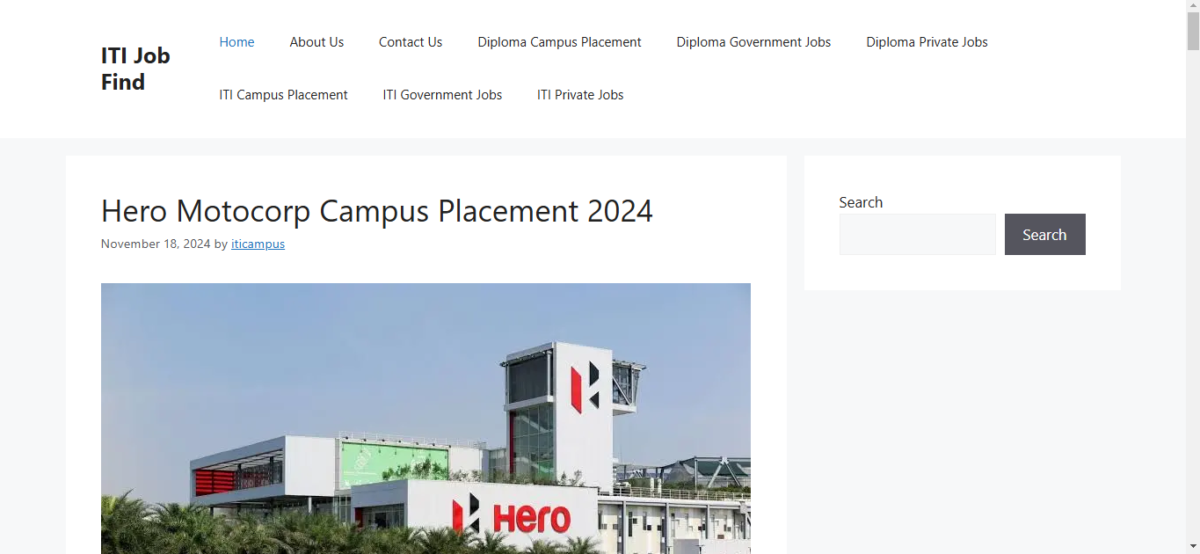Click the page vertical scrollbar thumb
Screen dimensions: 1200x554
coord(1192,31)
